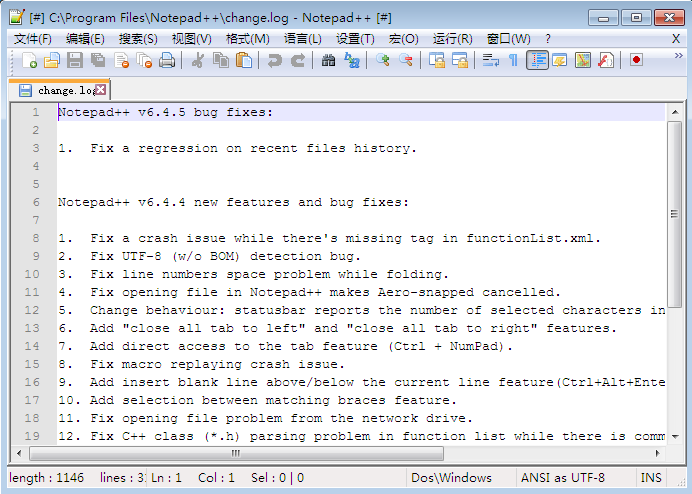
Task: Toggle Word wrap toolbar icon
Action: (x=491, y=60)
